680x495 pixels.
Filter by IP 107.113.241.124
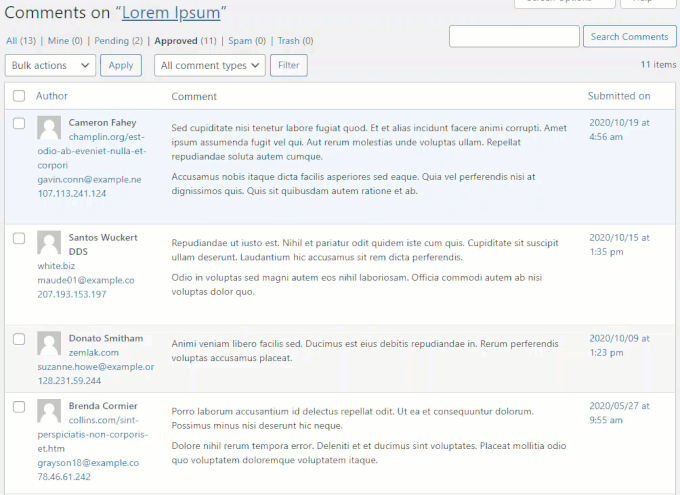click(x=72, y=193)
